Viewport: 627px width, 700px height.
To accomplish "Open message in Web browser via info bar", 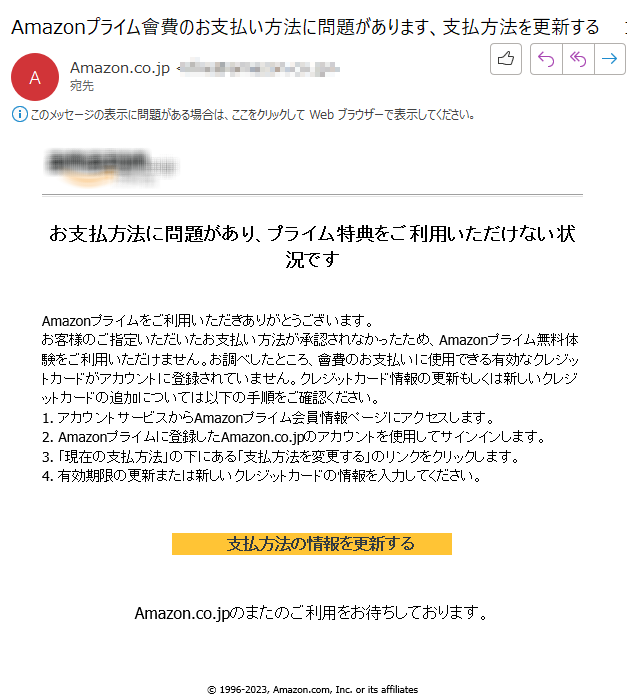I will click(x=252, y=115).
